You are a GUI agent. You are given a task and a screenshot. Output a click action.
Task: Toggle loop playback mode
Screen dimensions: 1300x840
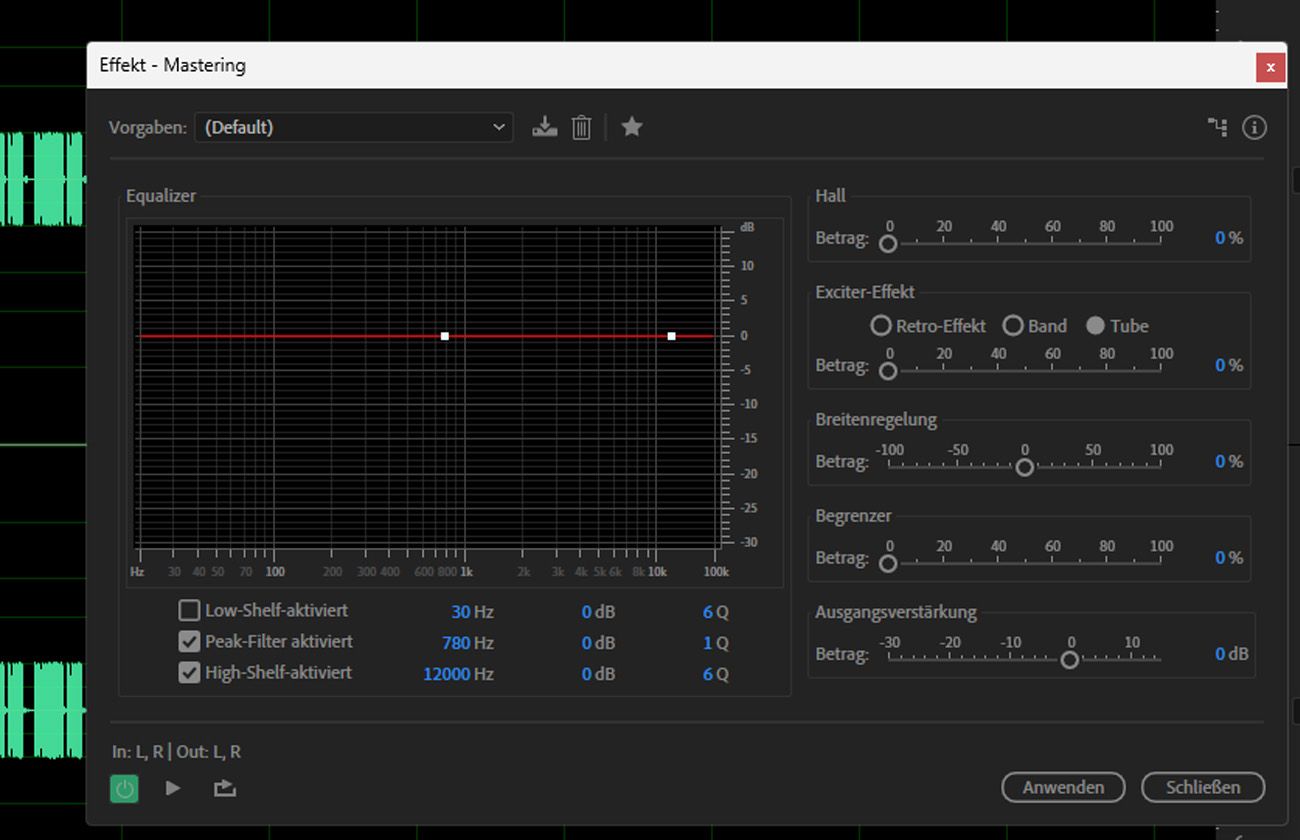click(224, 788)
